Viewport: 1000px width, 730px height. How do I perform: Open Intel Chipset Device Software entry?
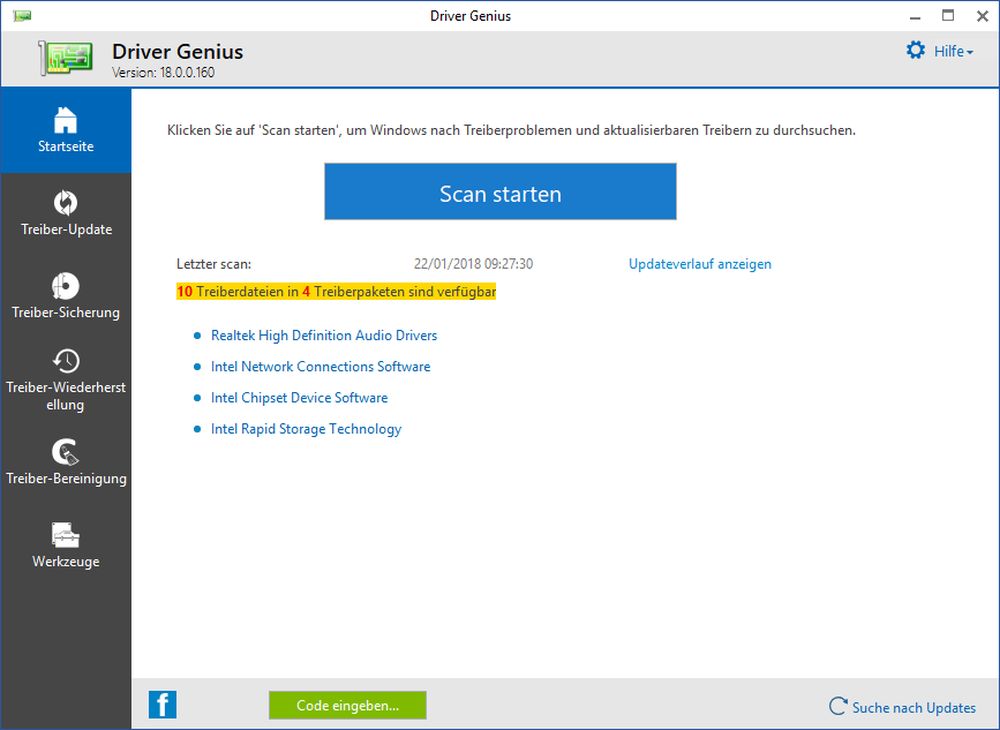(299, 398)
